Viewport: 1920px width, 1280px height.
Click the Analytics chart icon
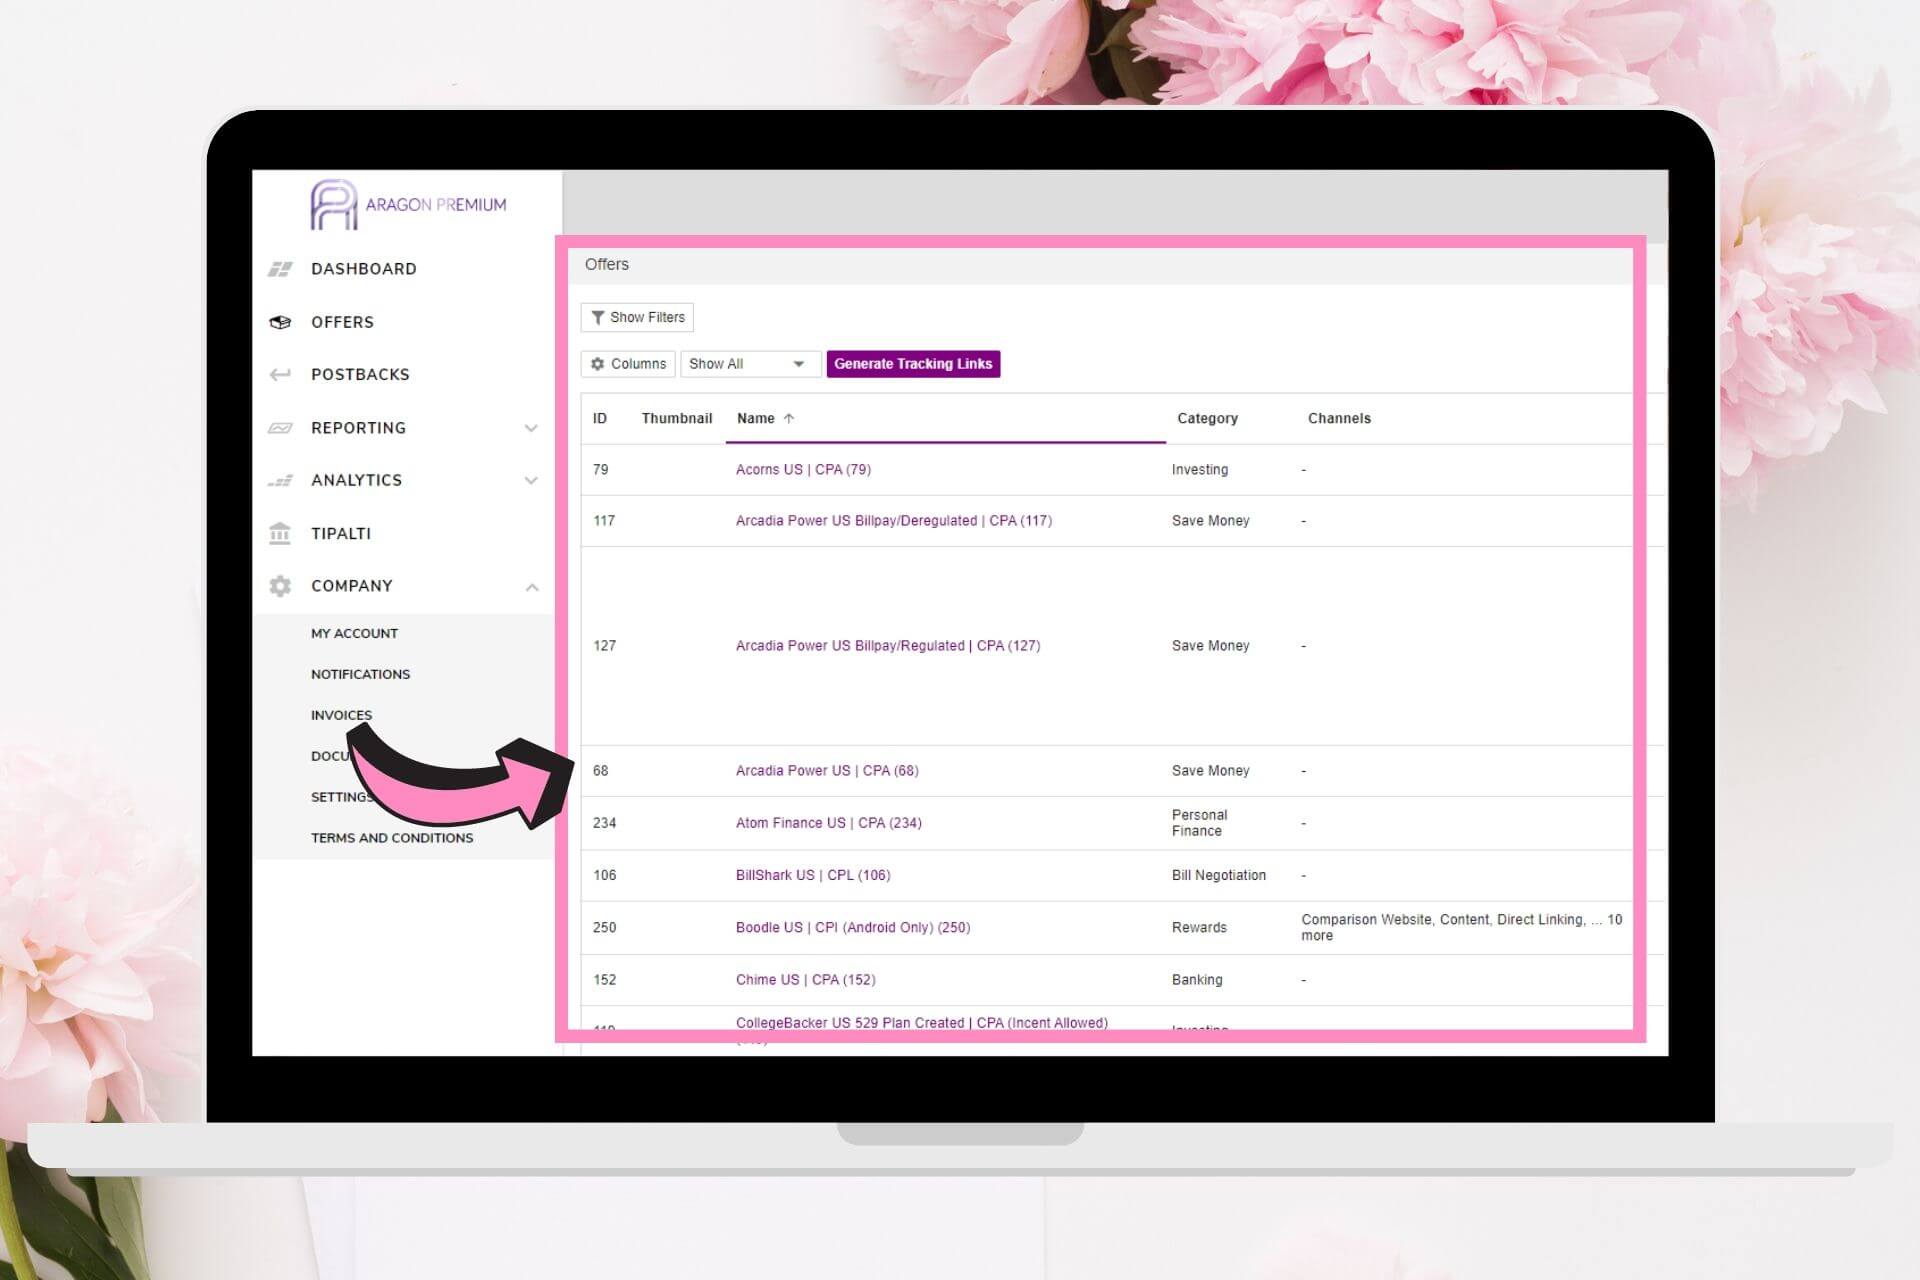pyautogui.click(x=280, y=481)
